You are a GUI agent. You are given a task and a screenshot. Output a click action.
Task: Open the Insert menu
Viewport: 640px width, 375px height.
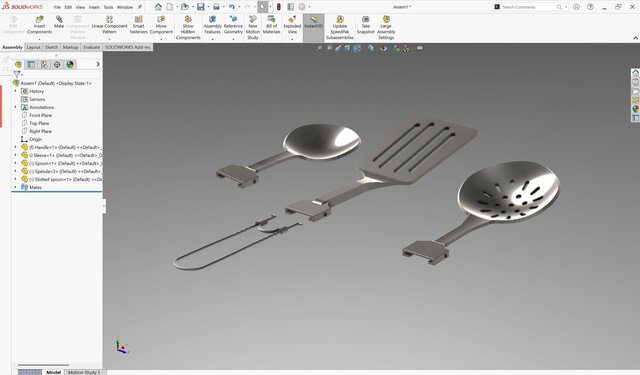pyautogui.click(x=94, y=7)
